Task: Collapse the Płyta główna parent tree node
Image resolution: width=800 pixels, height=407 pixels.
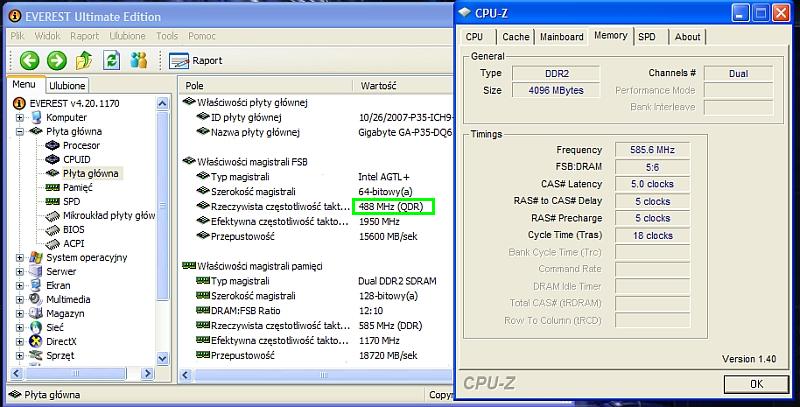Action: [x=20, y=131]
